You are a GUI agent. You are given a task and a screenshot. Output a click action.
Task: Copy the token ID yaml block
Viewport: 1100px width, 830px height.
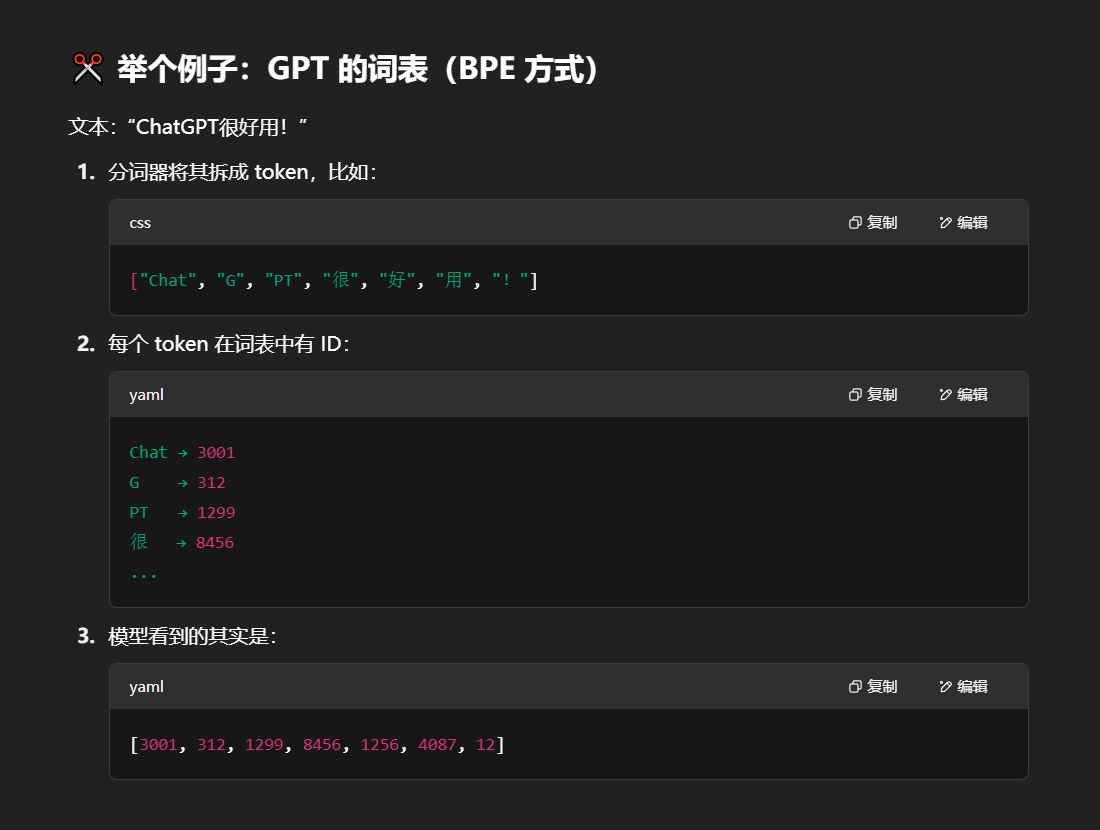coord(873,394)
